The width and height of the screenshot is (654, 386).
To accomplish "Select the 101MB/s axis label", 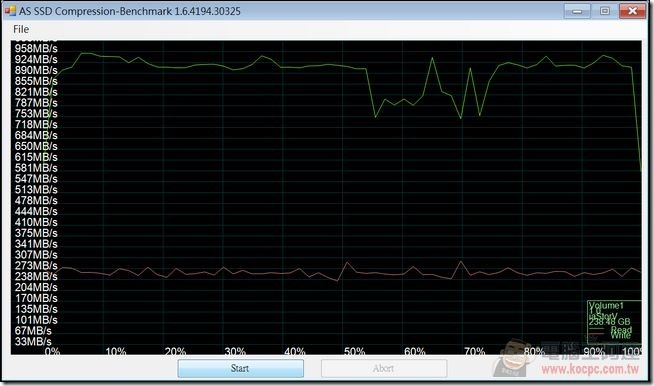I will tap(36, 320).
